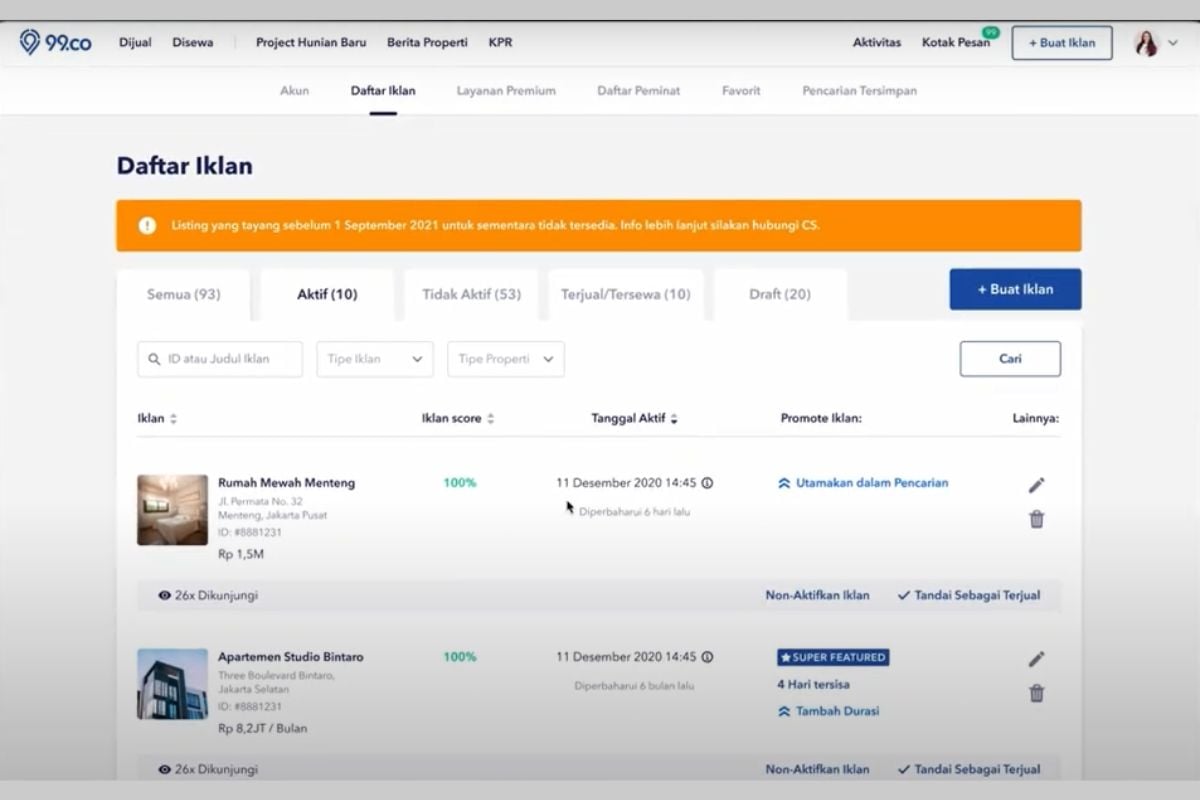The image size is (1200, 800).
Task: Open the Favorit tab
Action: coord(741,91)
